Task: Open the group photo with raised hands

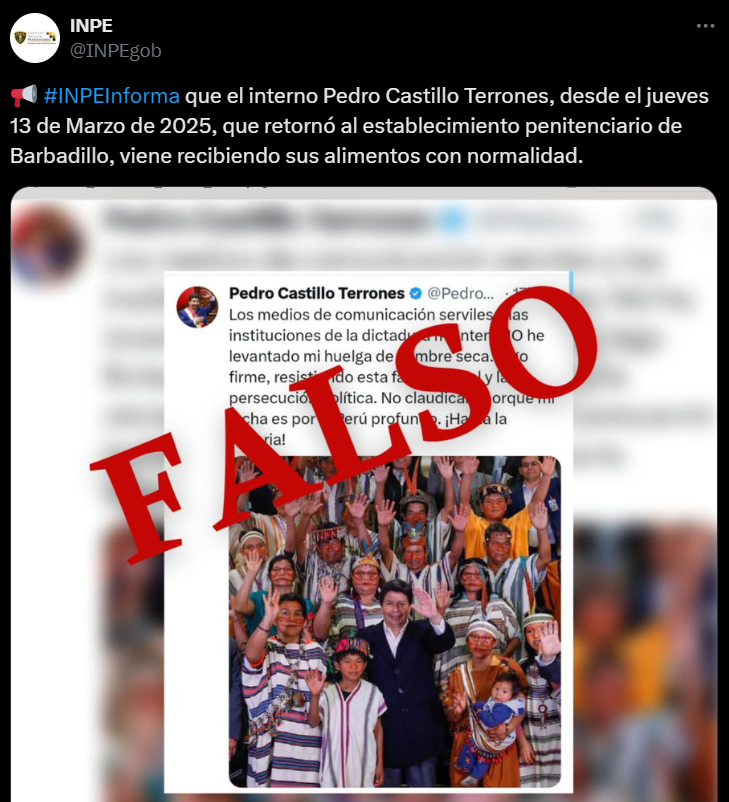Action: click(394, 621)
